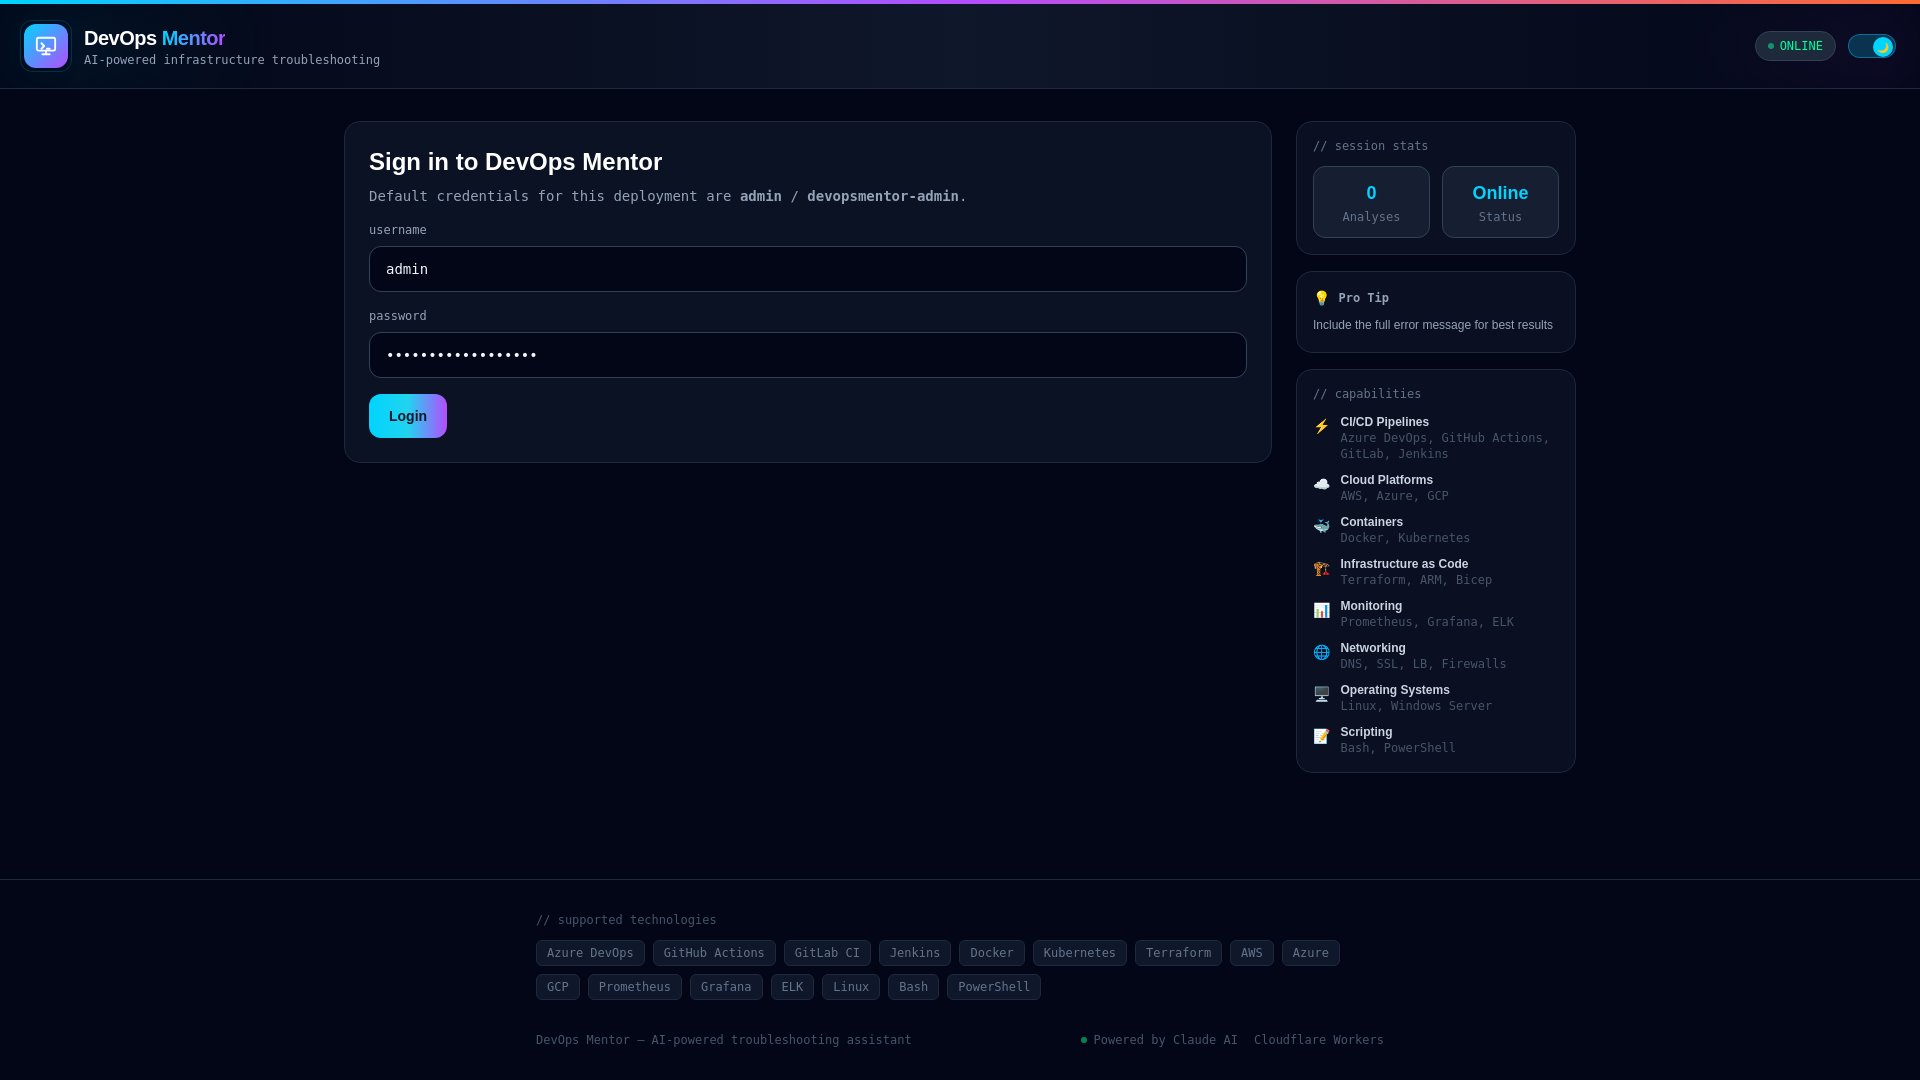The image size is (1920, 1080).
Task: Click the Networking globe icon
Action: tap(1321, 652)
